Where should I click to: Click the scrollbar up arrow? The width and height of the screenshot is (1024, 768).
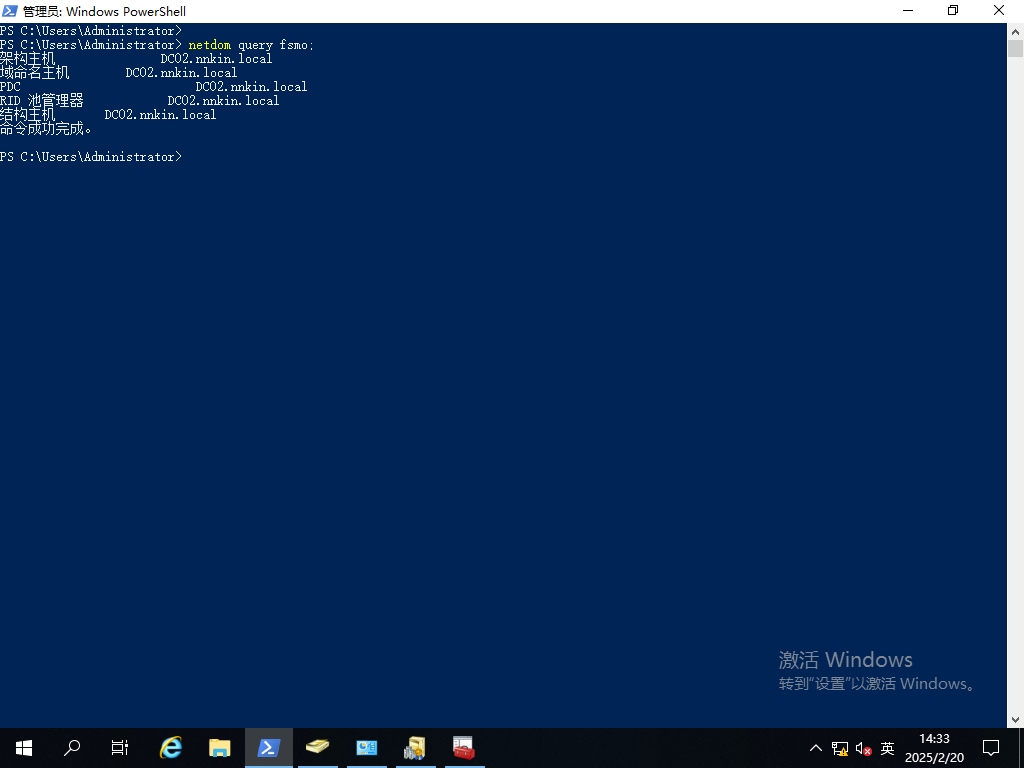[1015, 31]
